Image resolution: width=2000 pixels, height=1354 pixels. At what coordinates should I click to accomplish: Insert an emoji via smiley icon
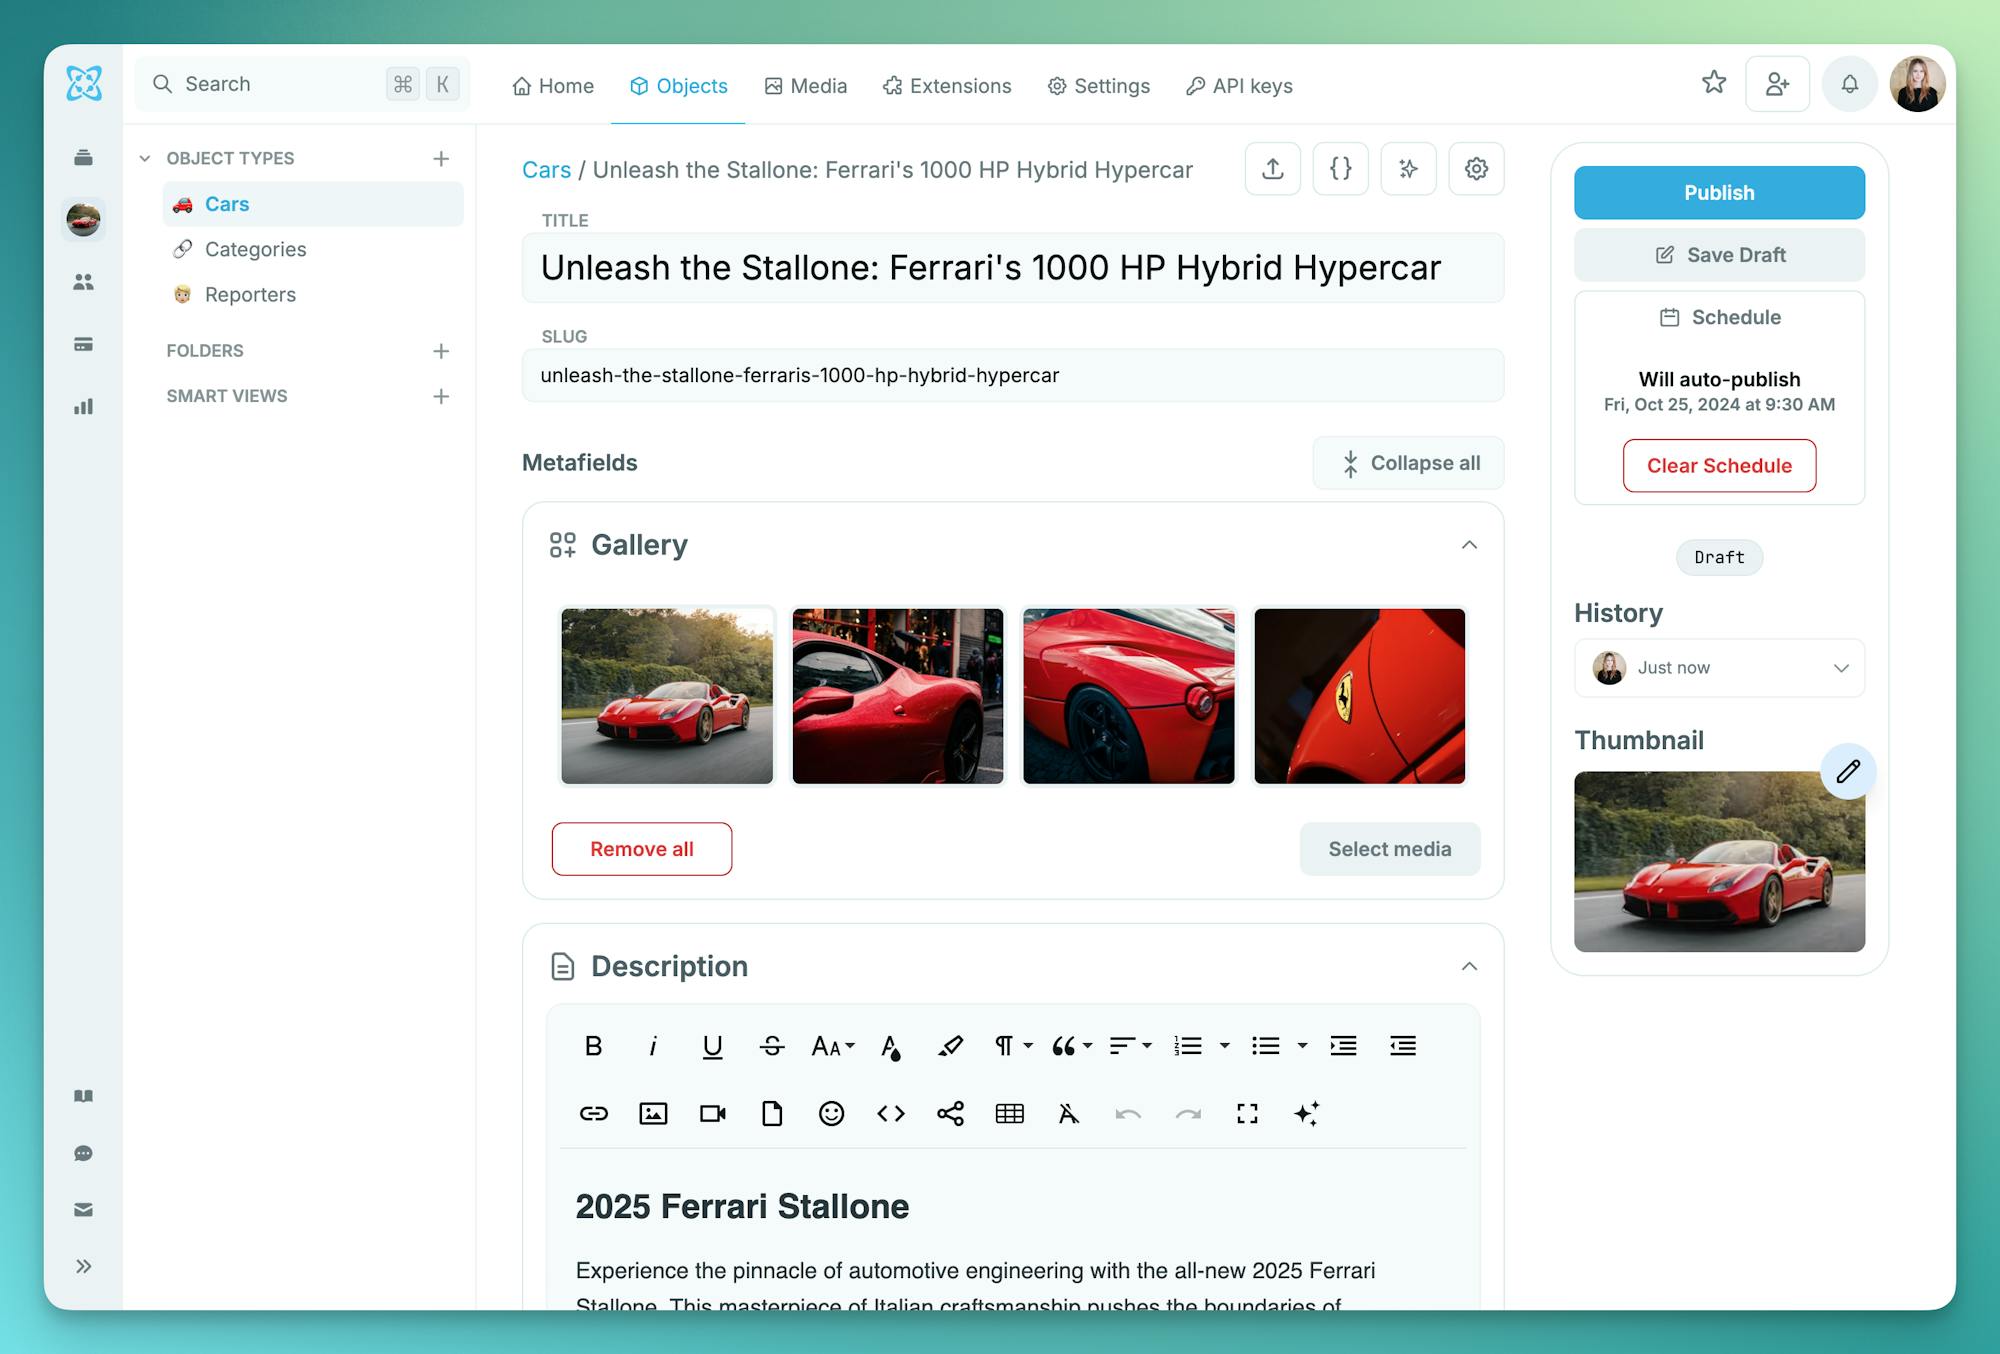tap(831, 1113)
